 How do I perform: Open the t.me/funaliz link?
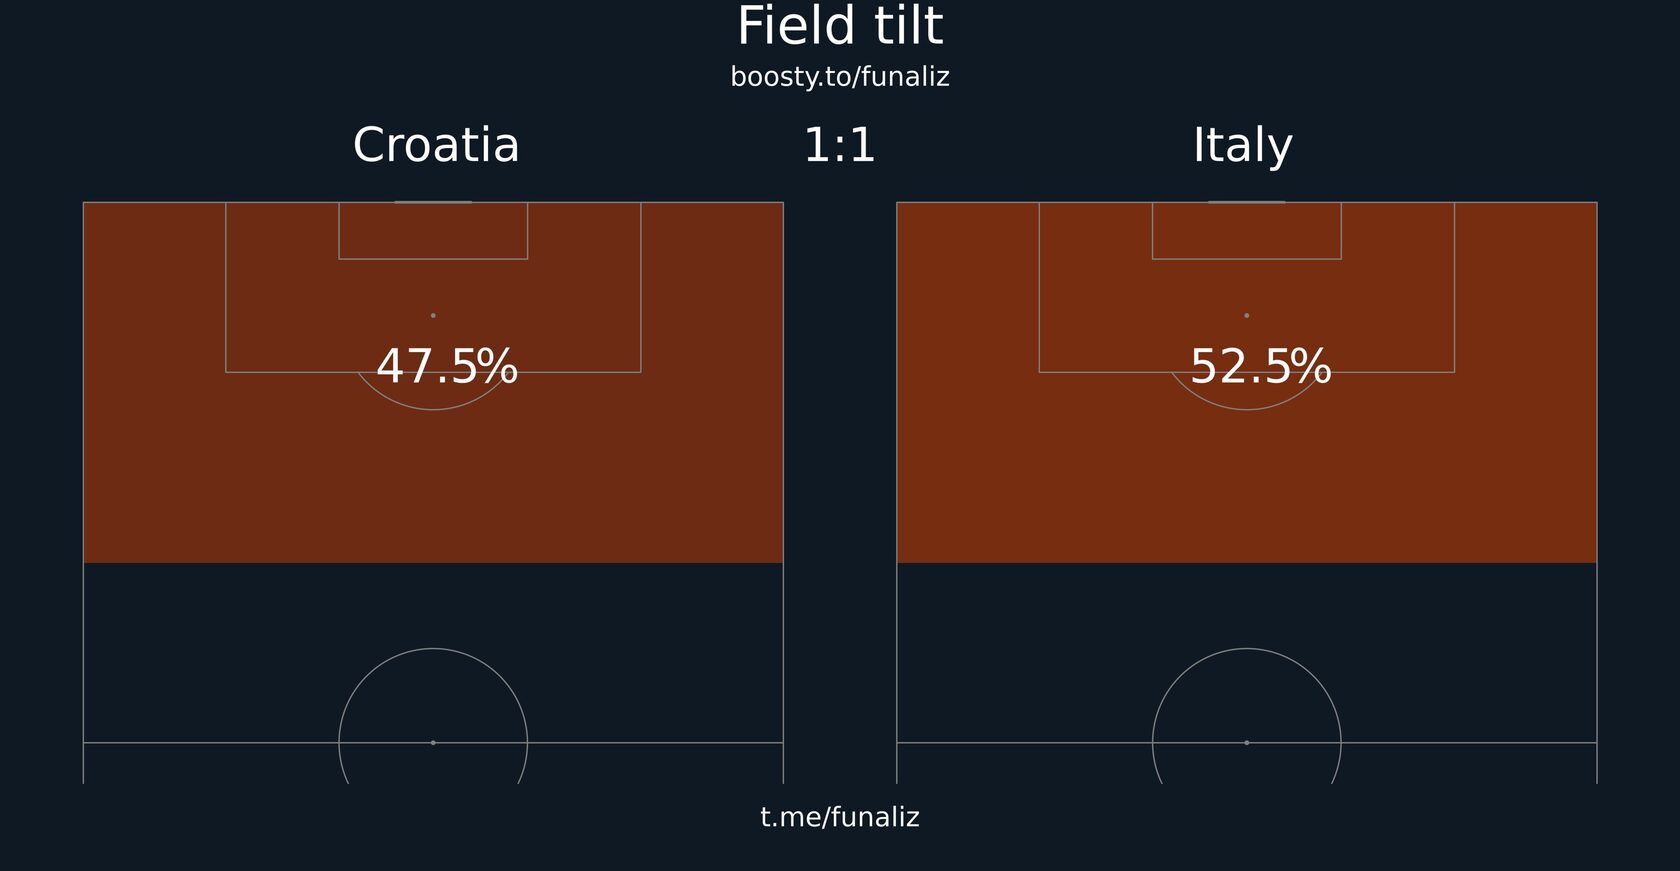[840, 817]
